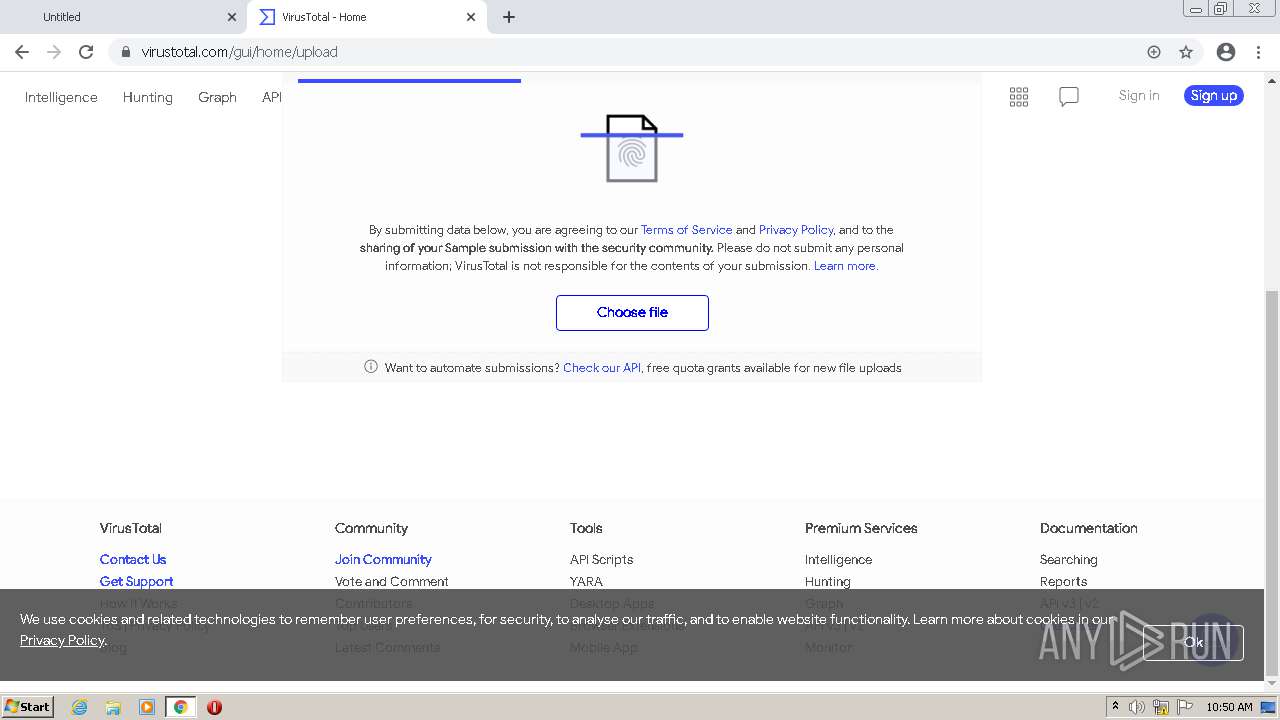Click the Choose file button
The image size is (1280, 720).
pos(632,312)
